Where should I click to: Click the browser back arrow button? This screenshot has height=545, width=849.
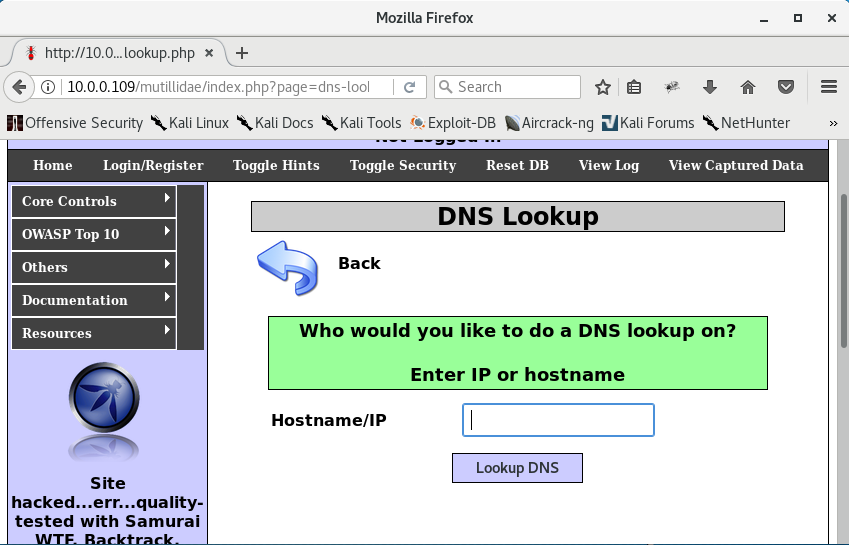coord(19,87)
